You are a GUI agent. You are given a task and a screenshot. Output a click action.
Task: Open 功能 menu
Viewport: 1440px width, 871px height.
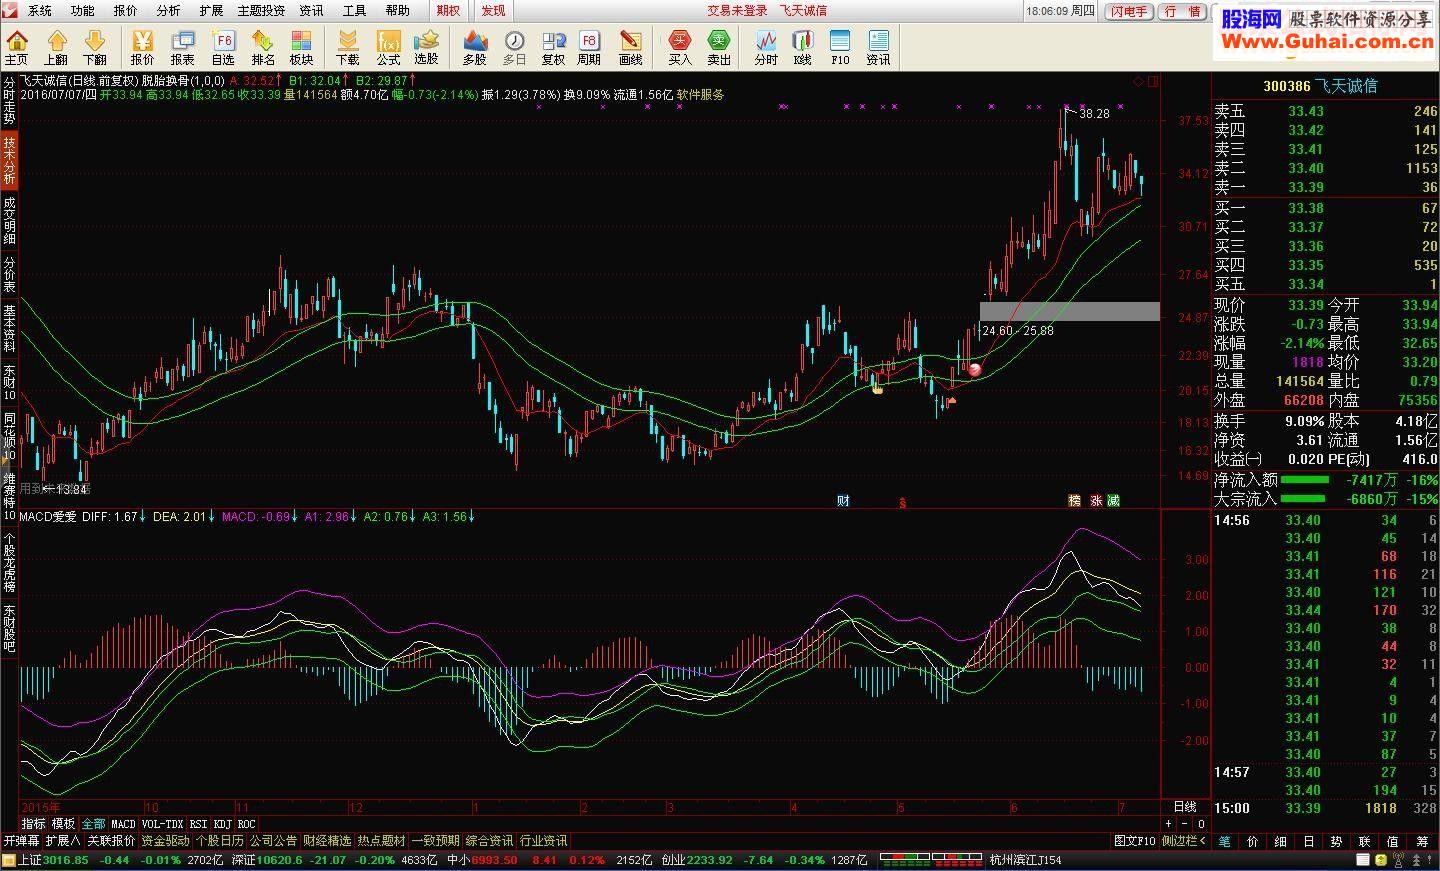[83, 10]
